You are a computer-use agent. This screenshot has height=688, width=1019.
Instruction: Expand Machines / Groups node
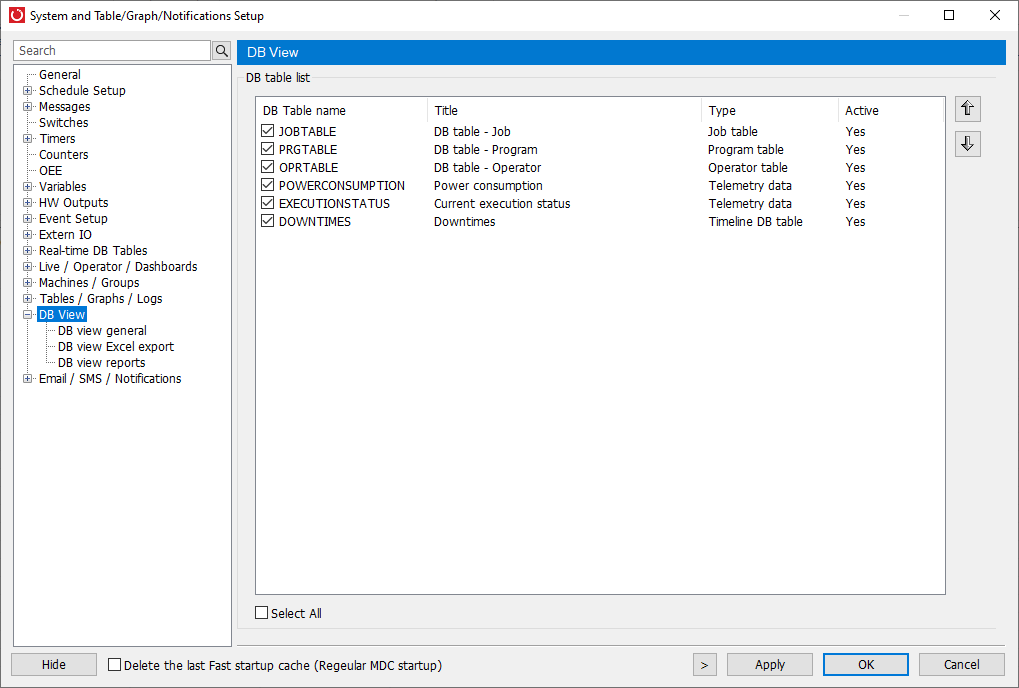(27, 283)
